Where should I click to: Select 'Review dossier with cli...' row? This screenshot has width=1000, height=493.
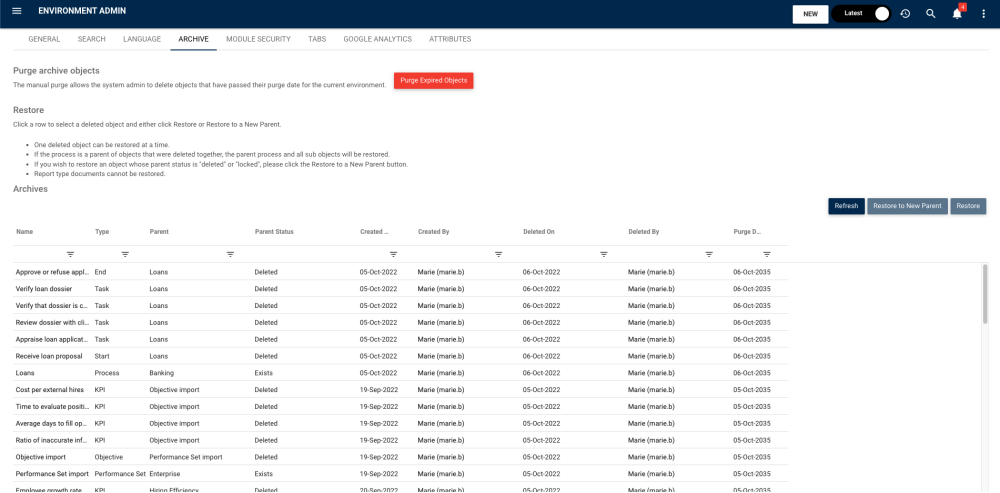pyautogui.click(x=401, y=322)
